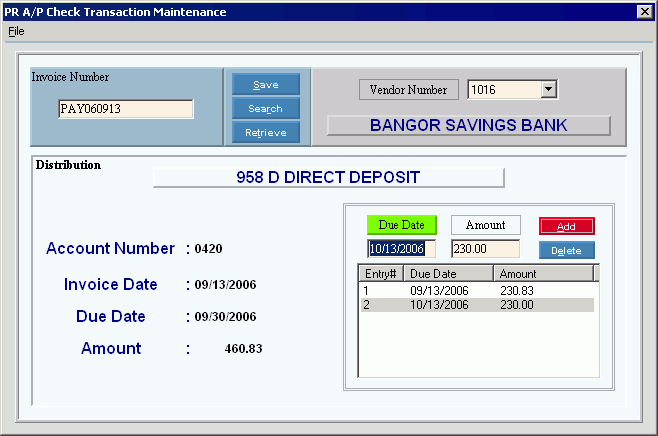
Task: Click the Account Number label
Action: 110,248
